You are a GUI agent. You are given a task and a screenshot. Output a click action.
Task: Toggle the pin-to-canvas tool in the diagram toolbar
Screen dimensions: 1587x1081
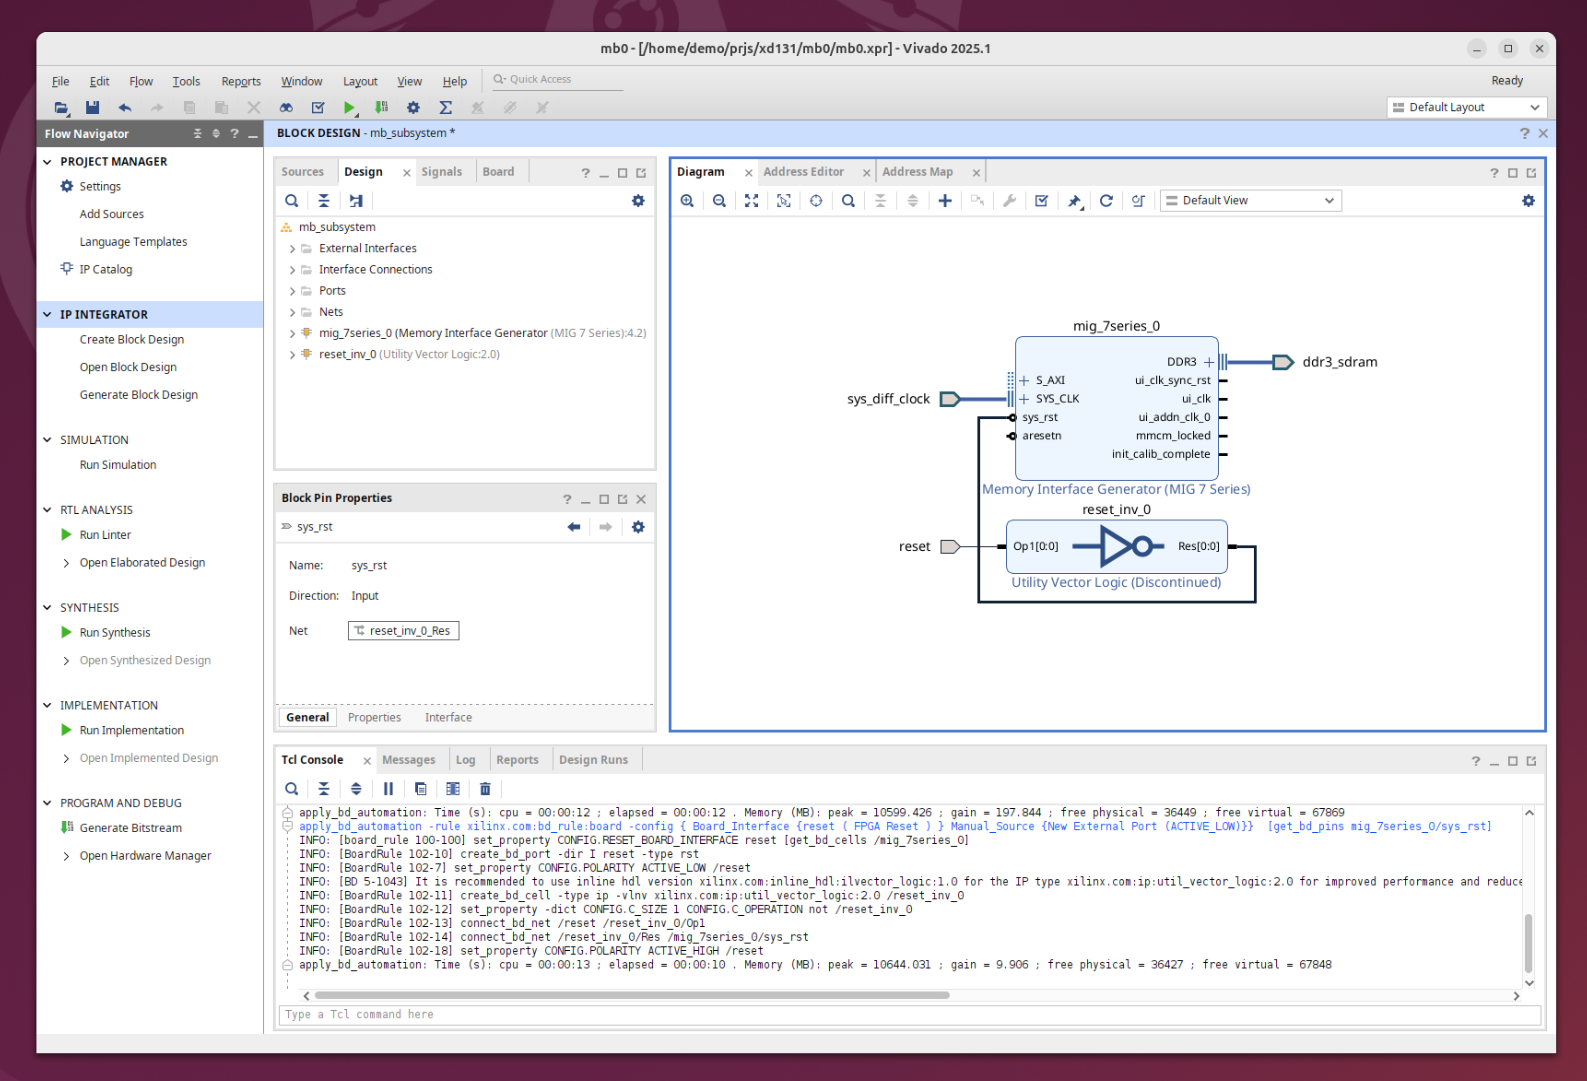pos(1074,201)
